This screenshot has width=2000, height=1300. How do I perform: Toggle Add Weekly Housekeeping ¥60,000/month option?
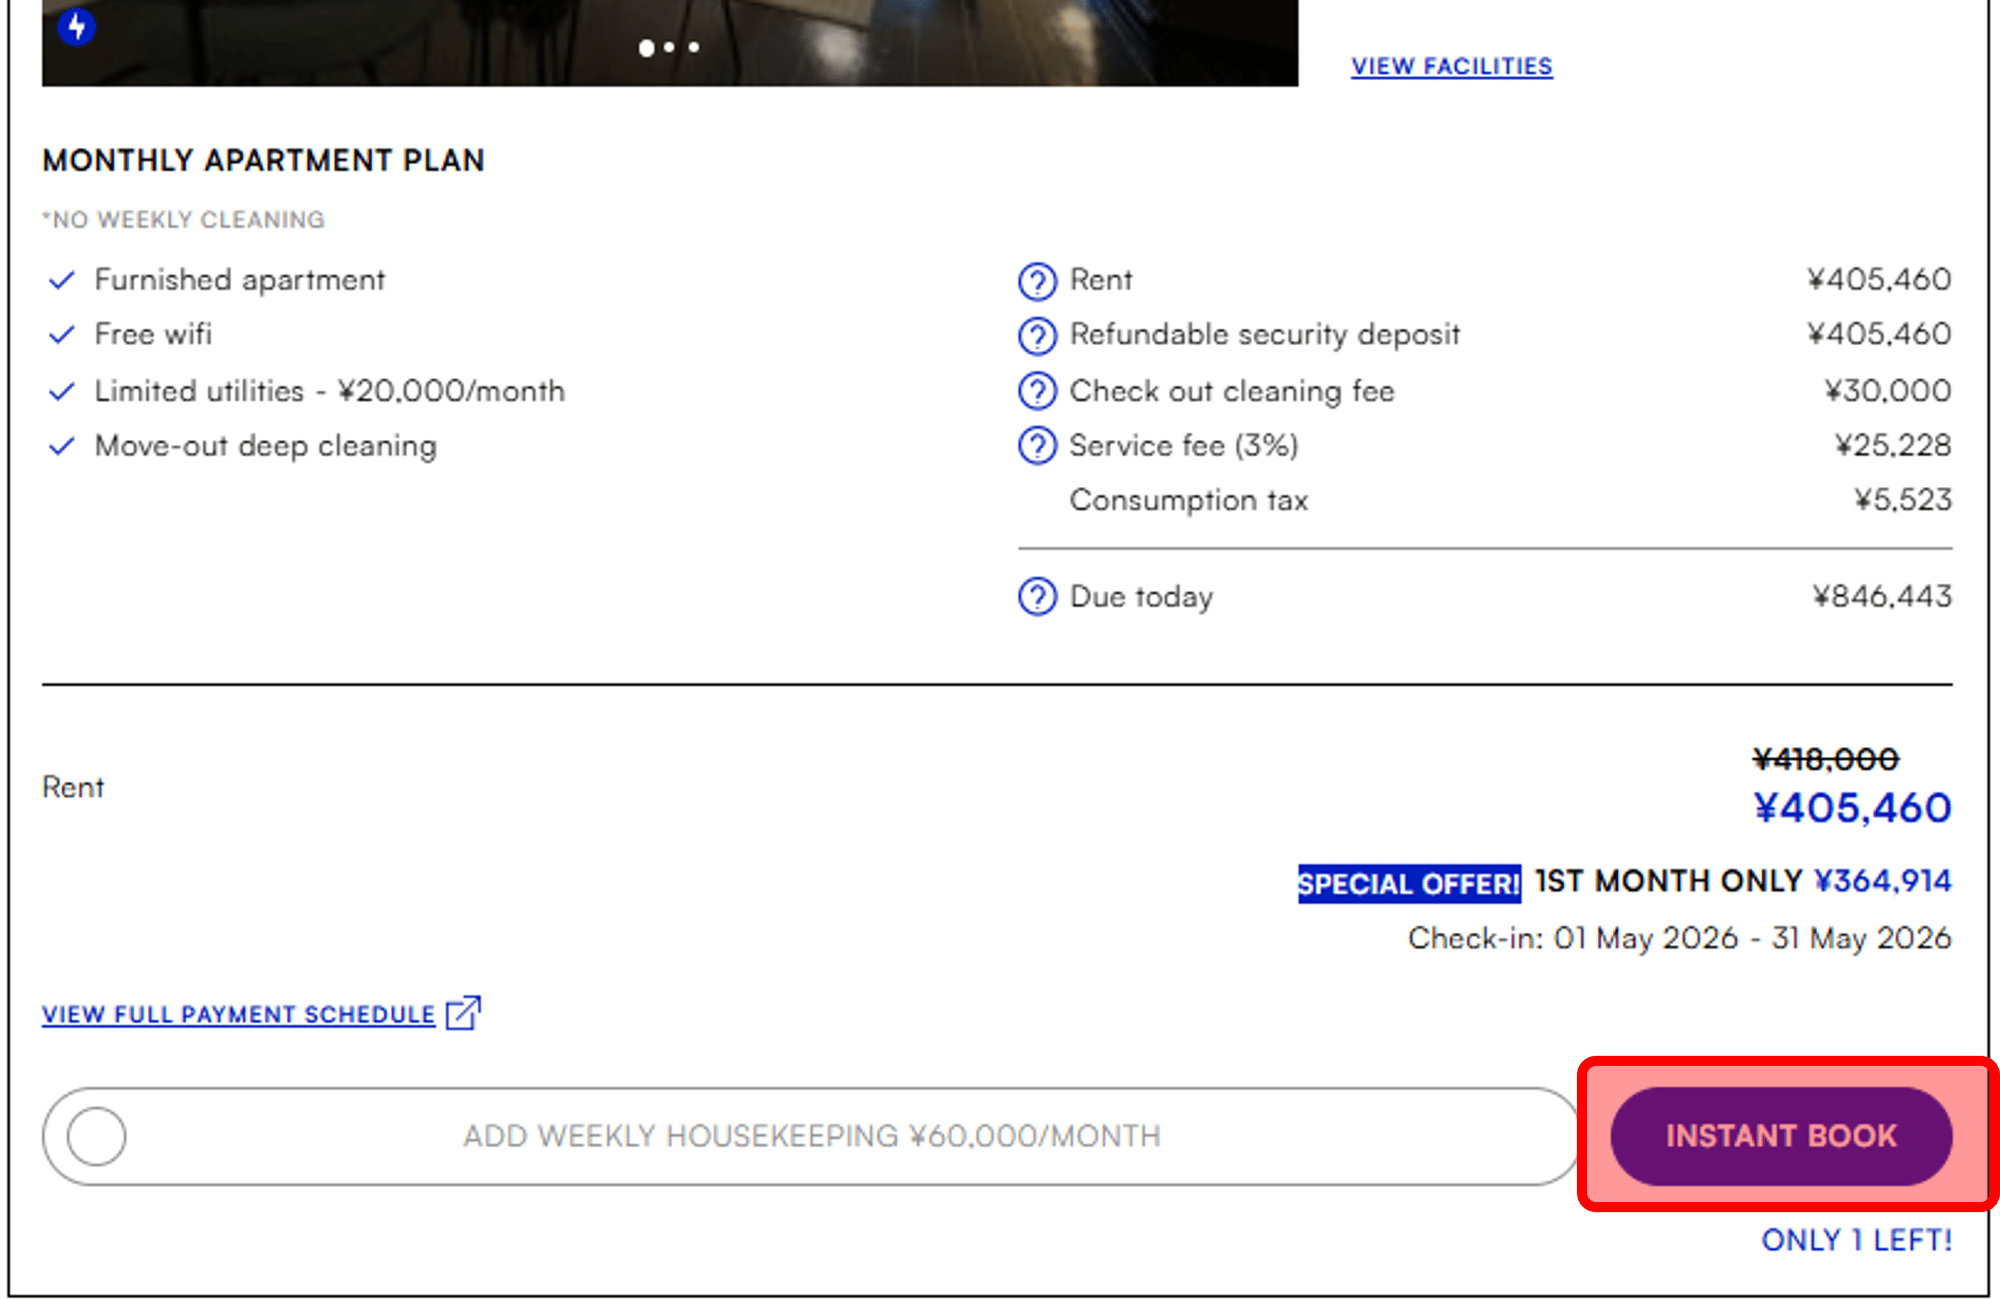tap(810, 1136)
